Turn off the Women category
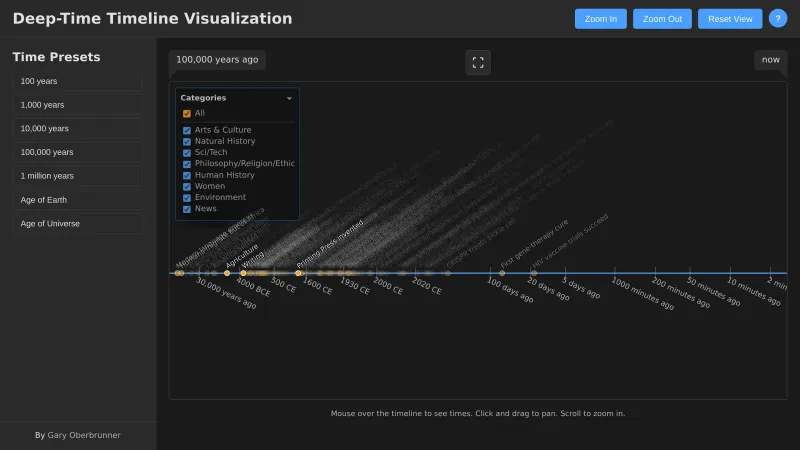800x450 pixels. point(187,186)
